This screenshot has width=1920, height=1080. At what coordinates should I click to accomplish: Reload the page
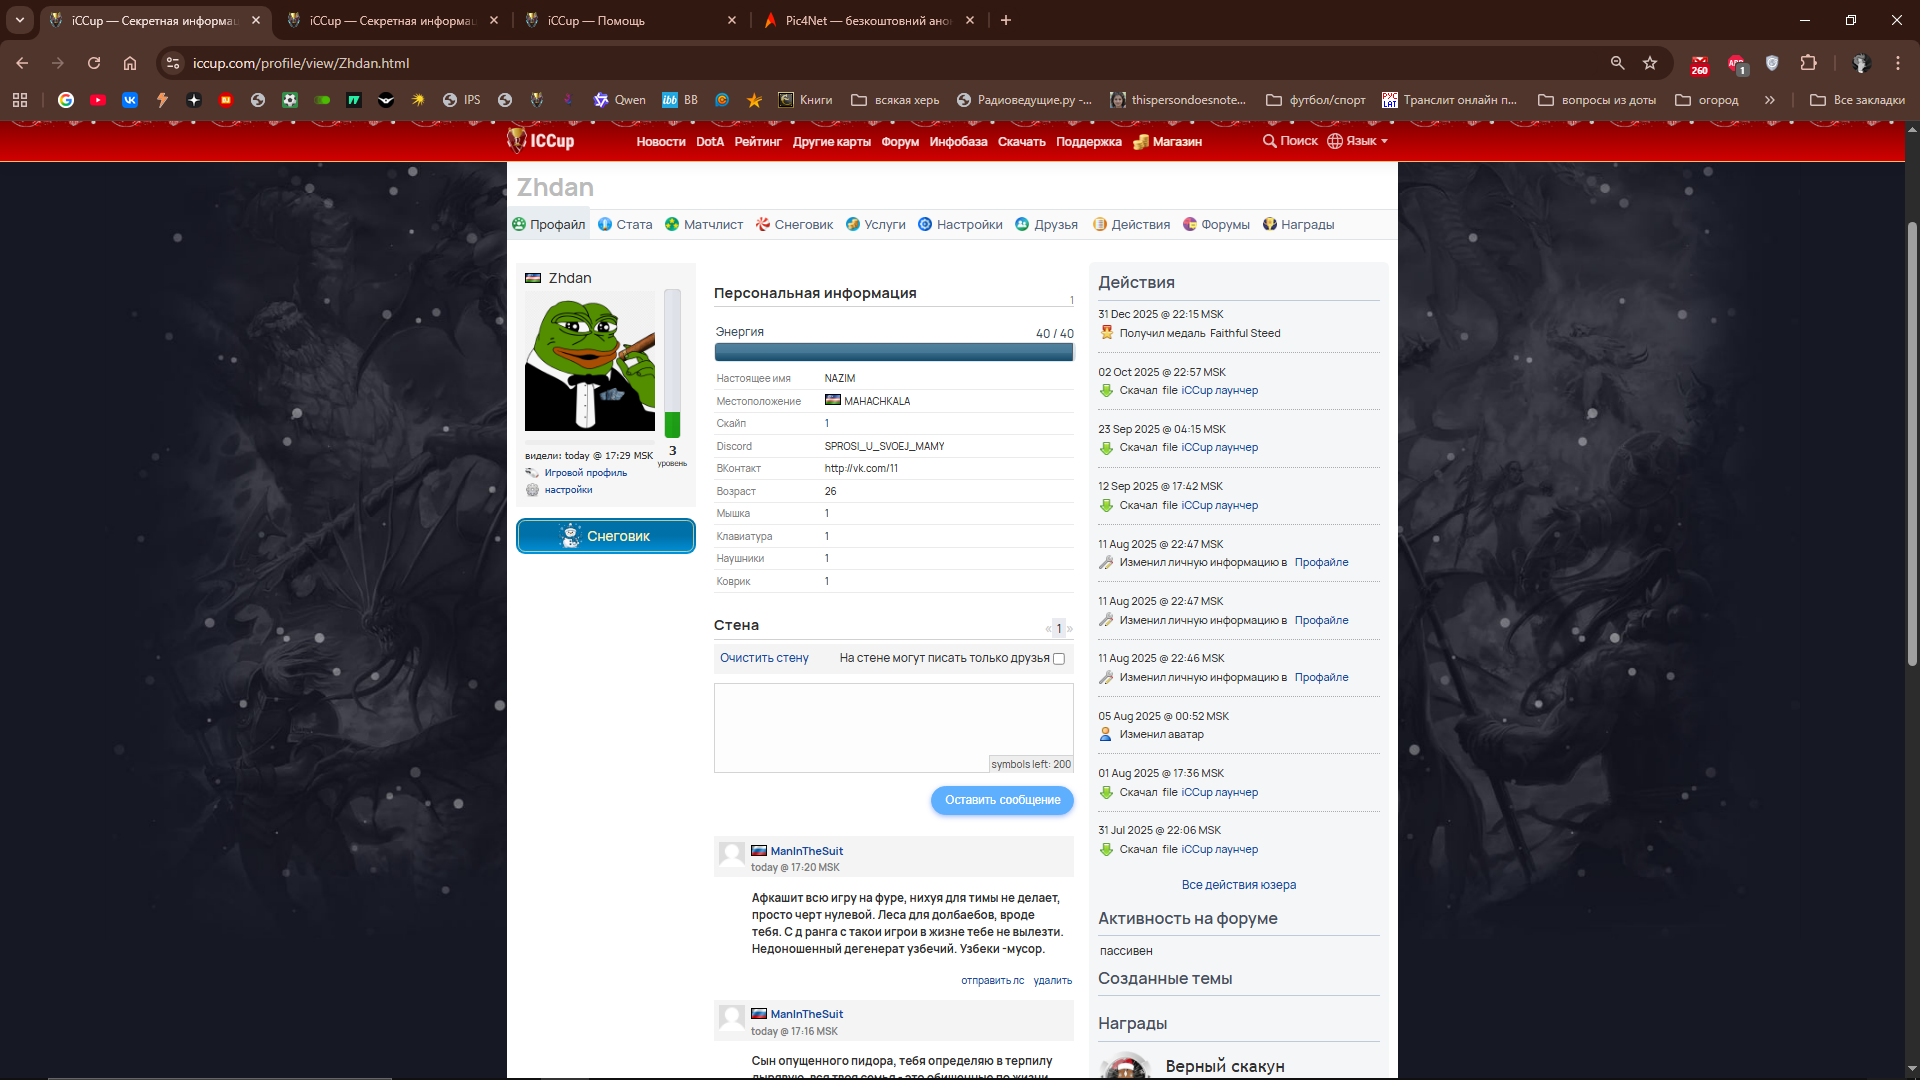[x=94, y=63]
